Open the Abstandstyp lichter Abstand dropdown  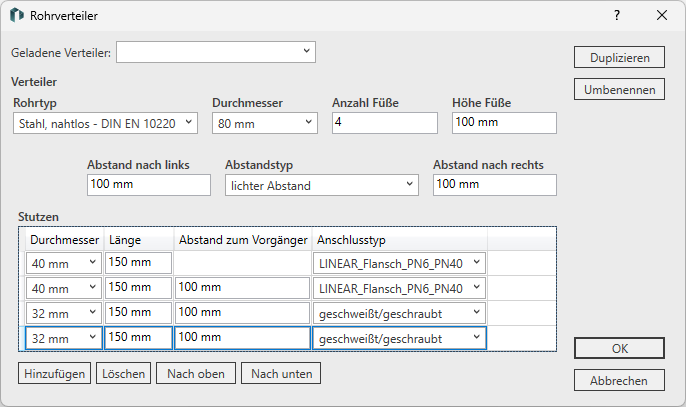tap(322, 185)
